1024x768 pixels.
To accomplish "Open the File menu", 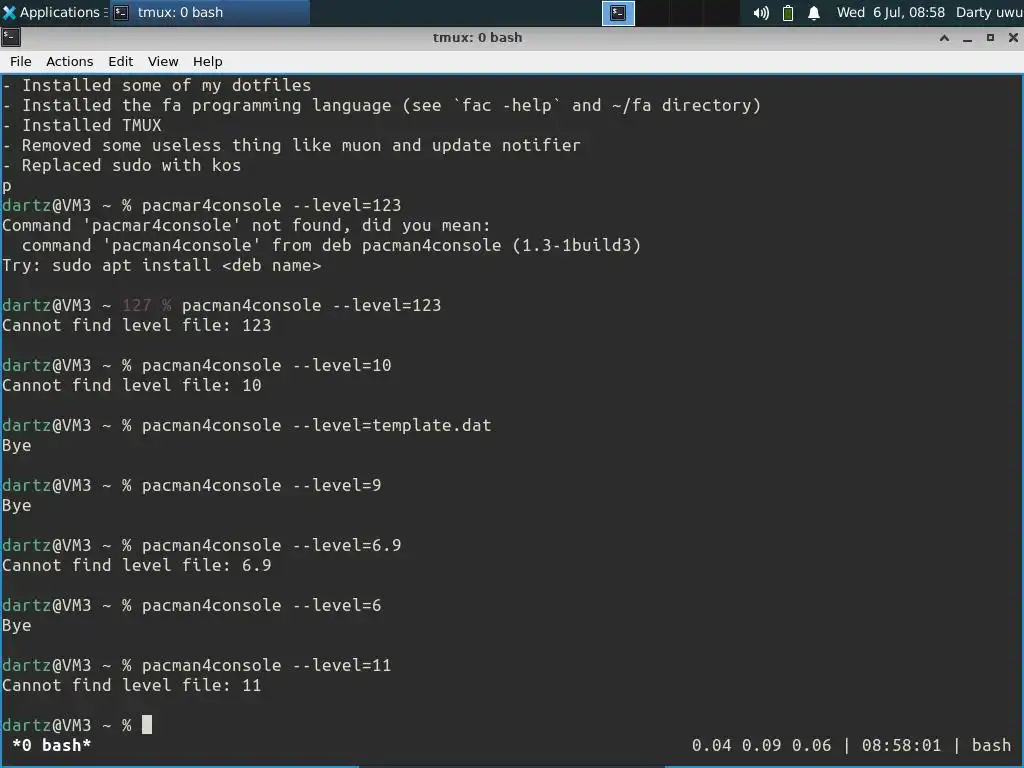I will point(20,61).
